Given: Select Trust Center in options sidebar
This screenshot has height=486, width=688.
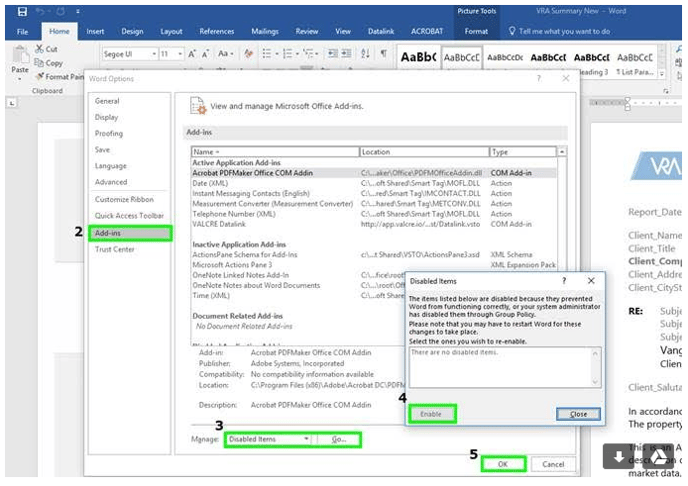Looking at the screenshot, I should [x=113, y=249].
